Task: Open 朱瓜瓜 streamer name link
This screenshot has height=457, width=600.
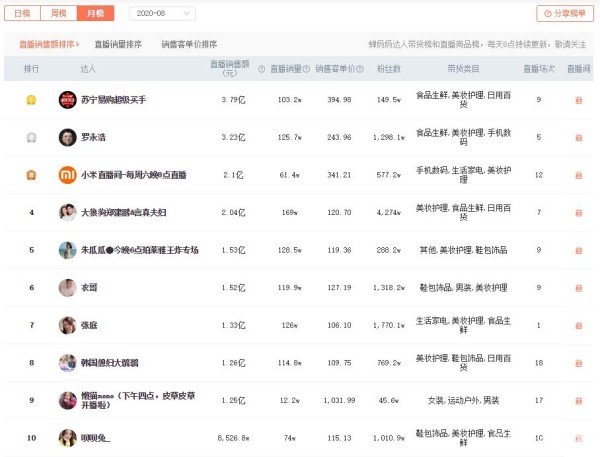Action: click(x=140, y=250)
